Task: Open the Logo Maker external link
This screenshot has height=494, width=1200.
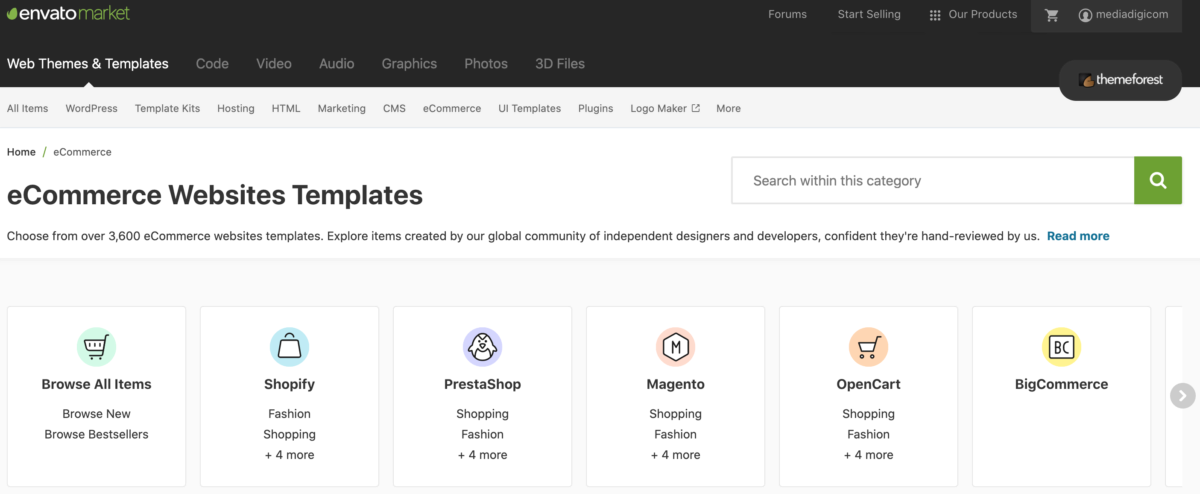Action: click(665, 108)
